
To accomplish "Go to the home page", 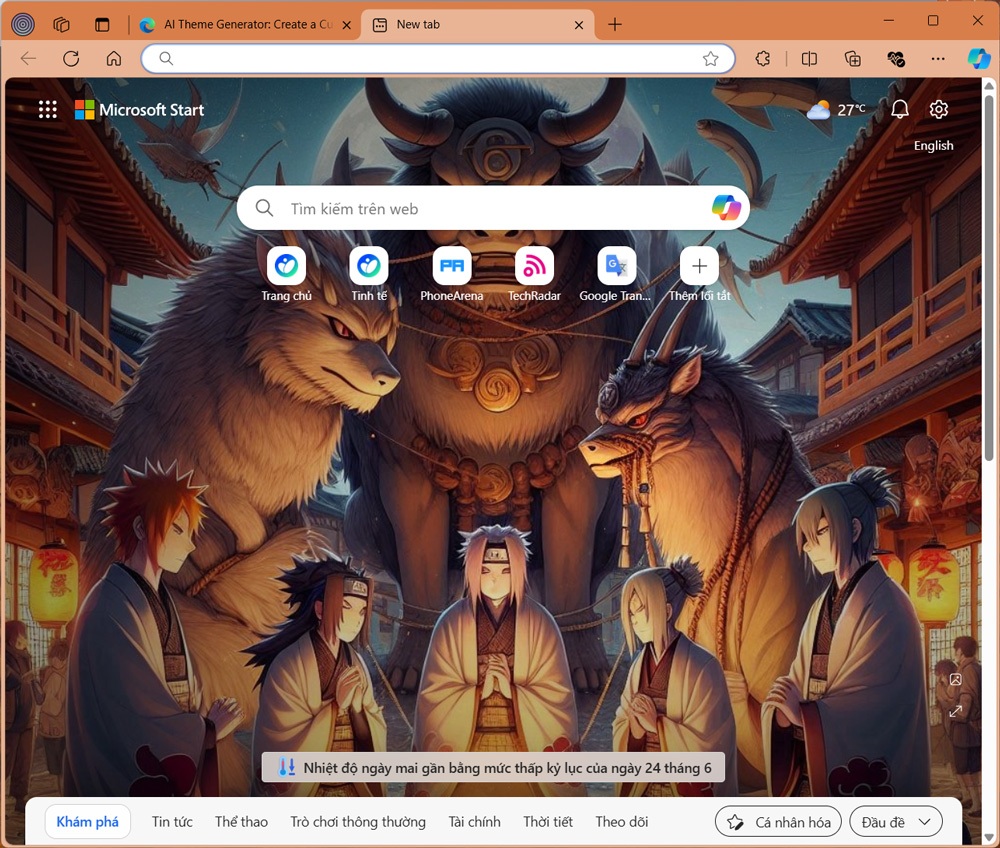I will coord(114,59).
